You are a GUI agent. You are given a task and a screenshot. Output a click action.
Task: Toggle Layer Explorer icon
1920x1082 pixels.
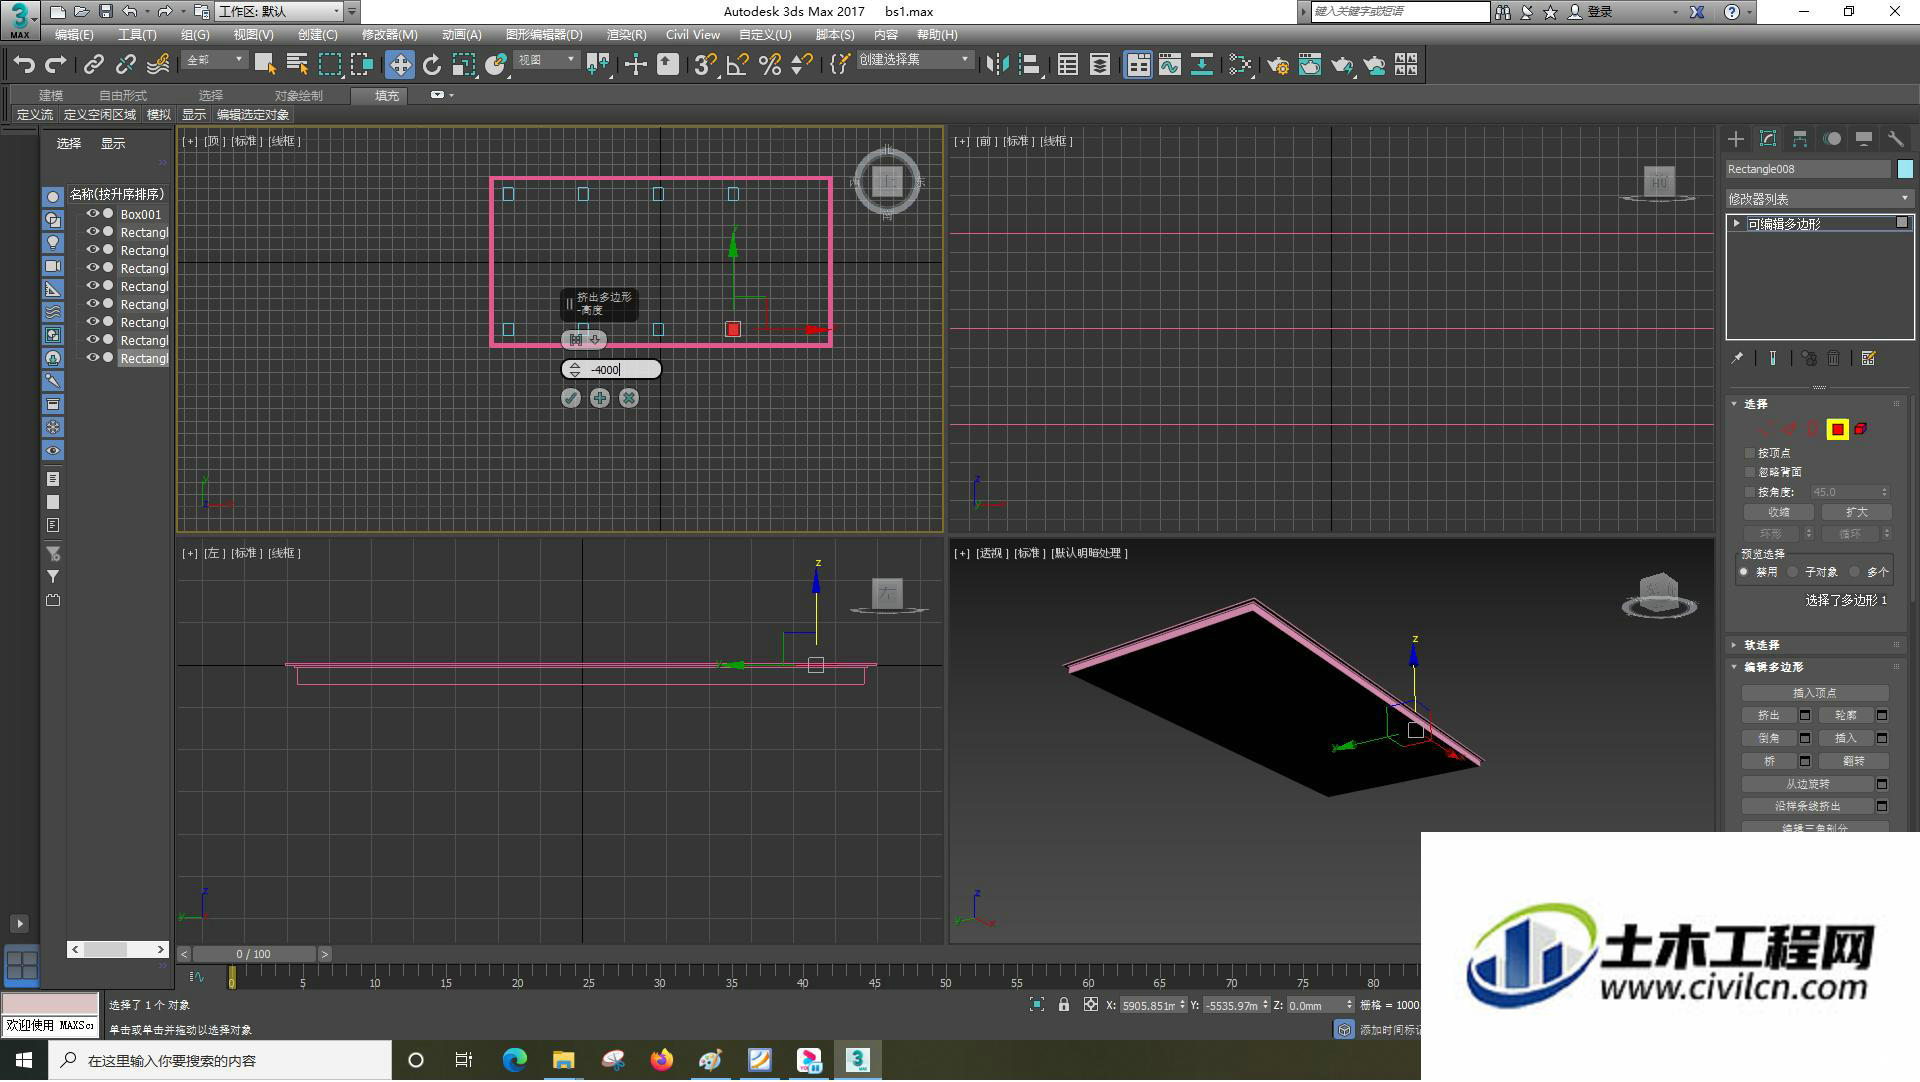tap(1100, 65)
